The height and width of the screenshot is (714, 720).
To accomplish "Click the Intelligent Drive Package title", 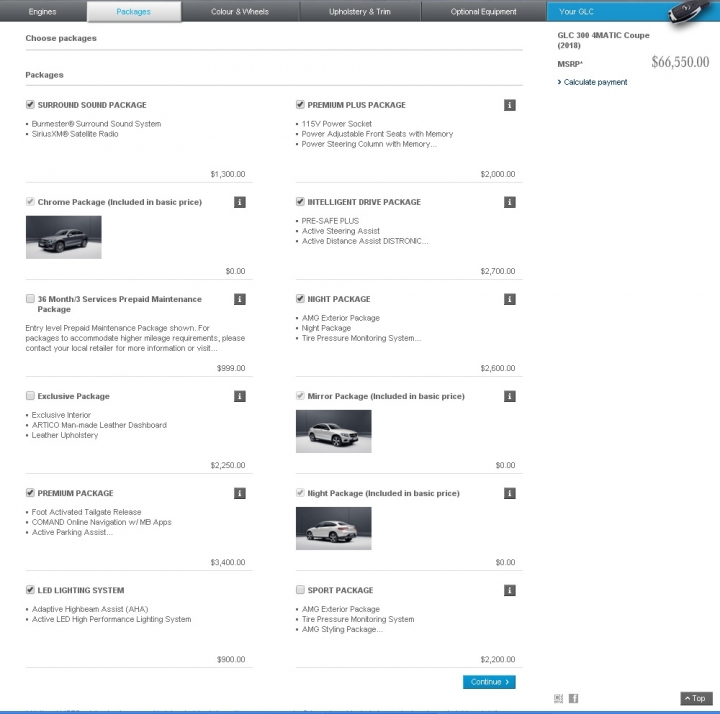I will click(364, 202).
